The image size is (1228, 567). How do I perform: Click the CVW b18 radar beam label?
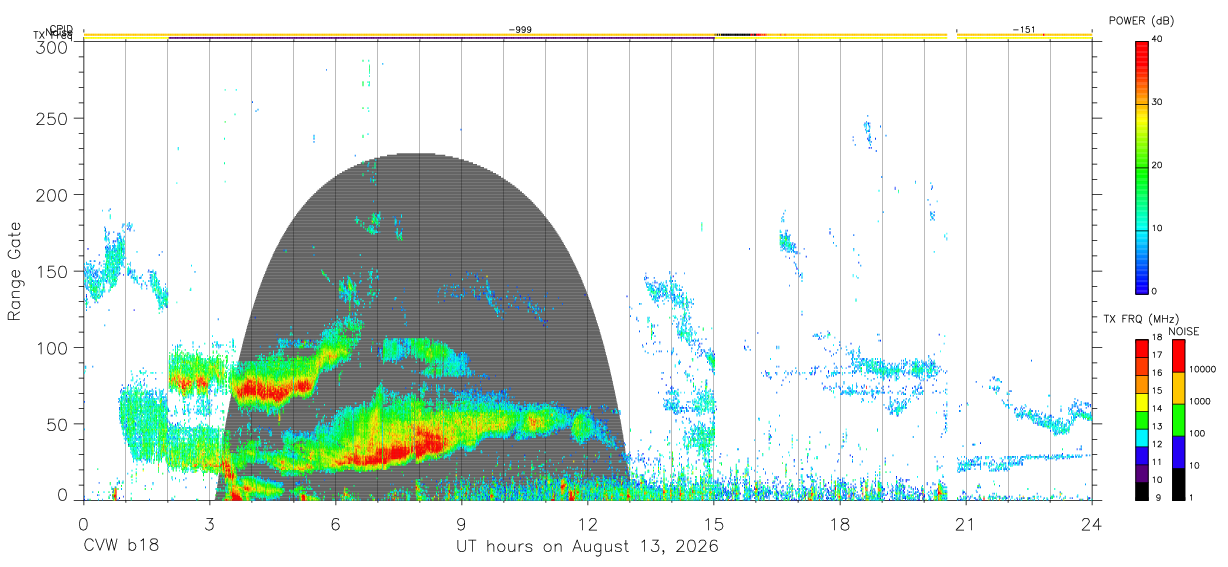coord(121,547)
